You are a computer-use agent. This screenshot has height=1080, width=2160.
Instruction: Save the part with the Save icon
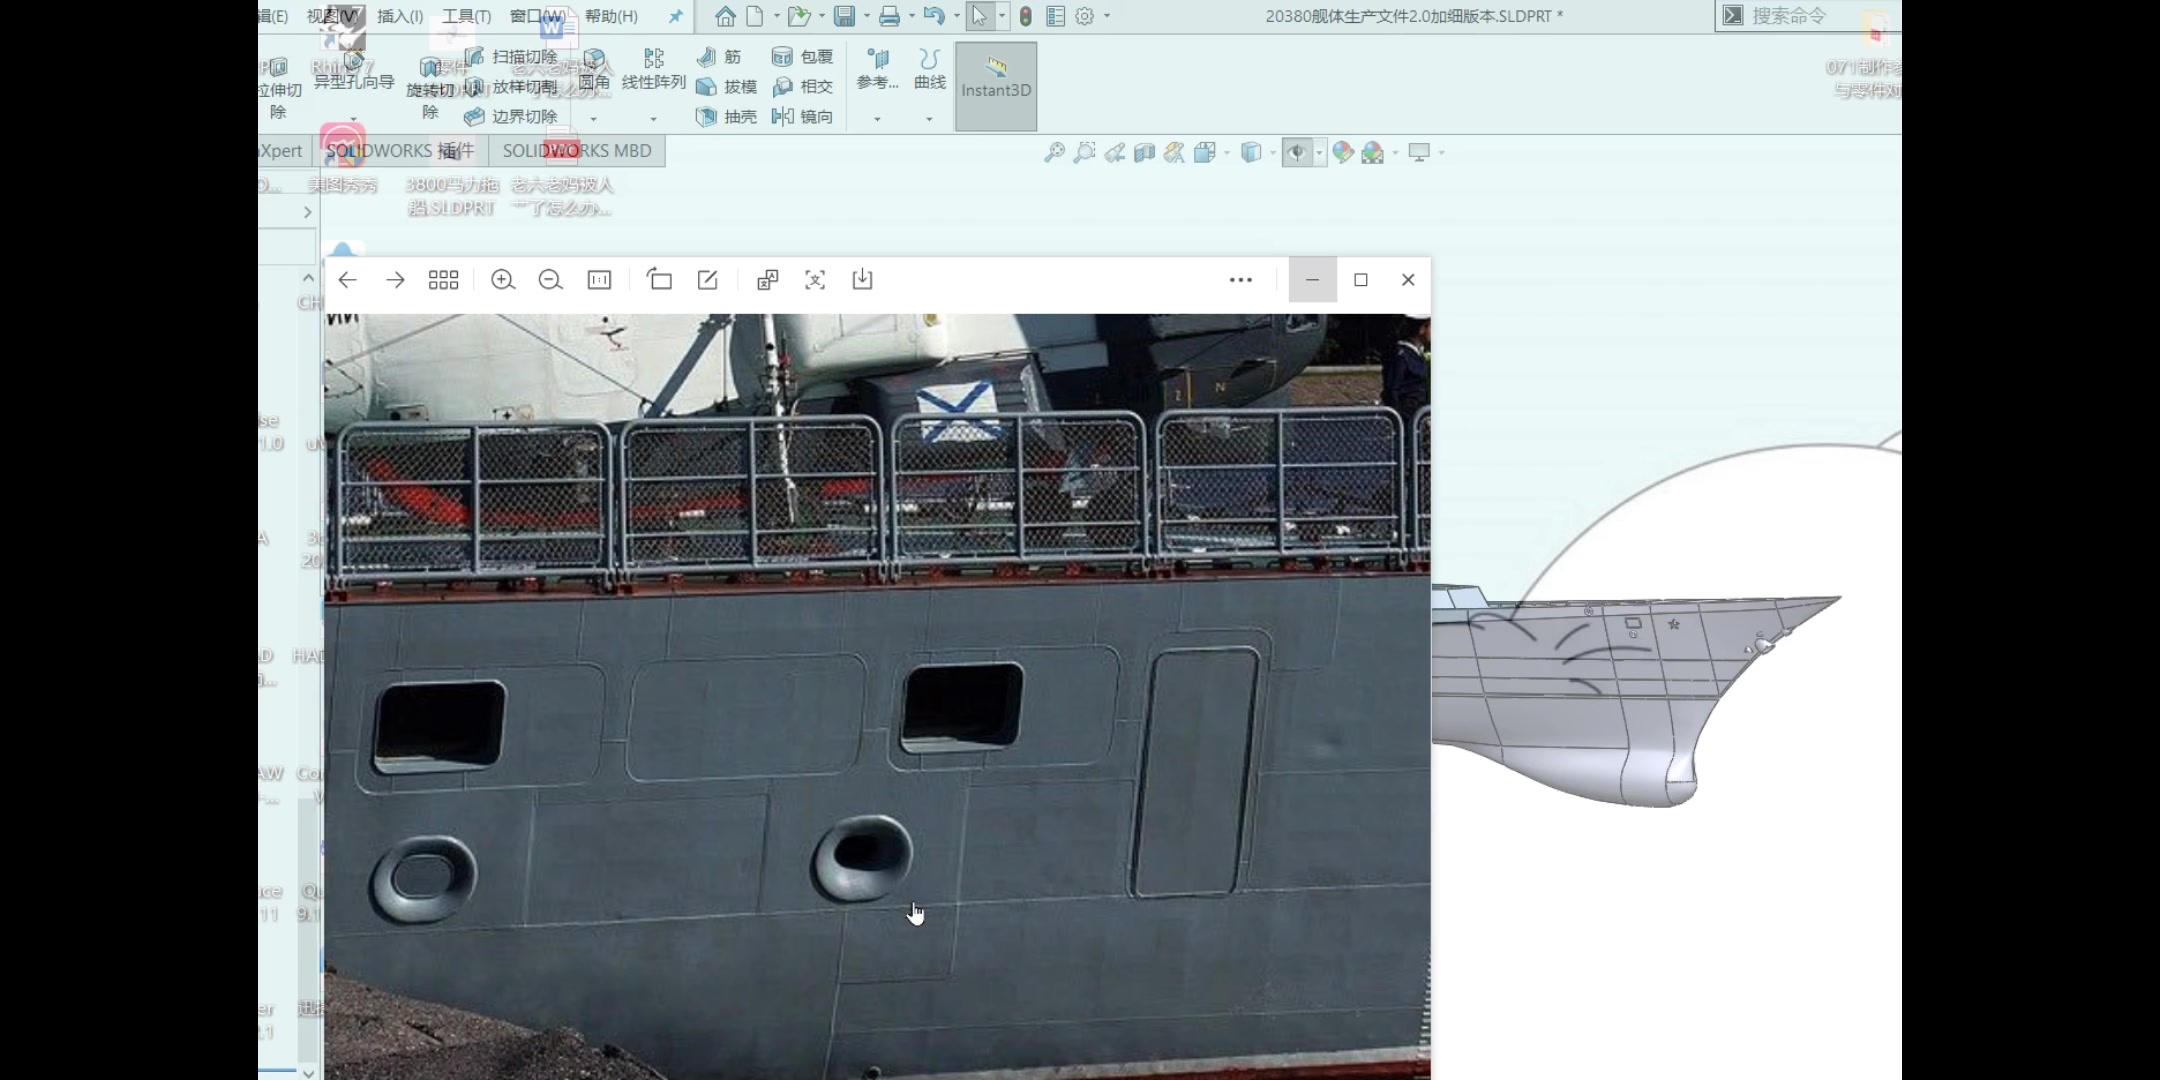(845, 16)
